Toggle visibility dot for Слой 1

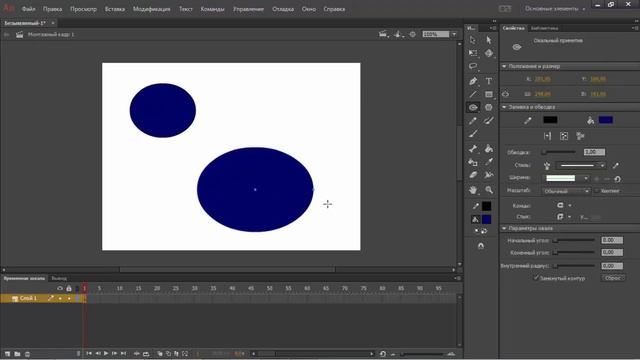point(60,298)
